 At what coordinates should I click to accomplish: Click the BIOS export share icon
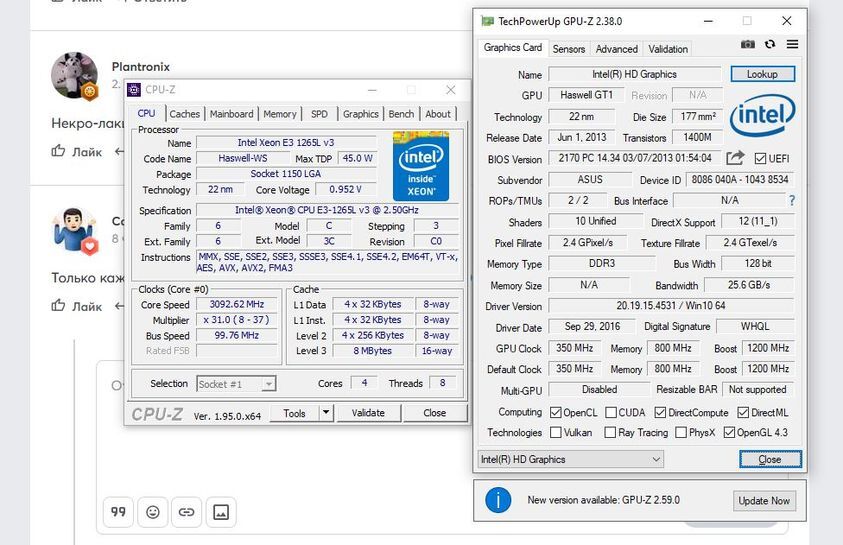[x=735, y=158]
